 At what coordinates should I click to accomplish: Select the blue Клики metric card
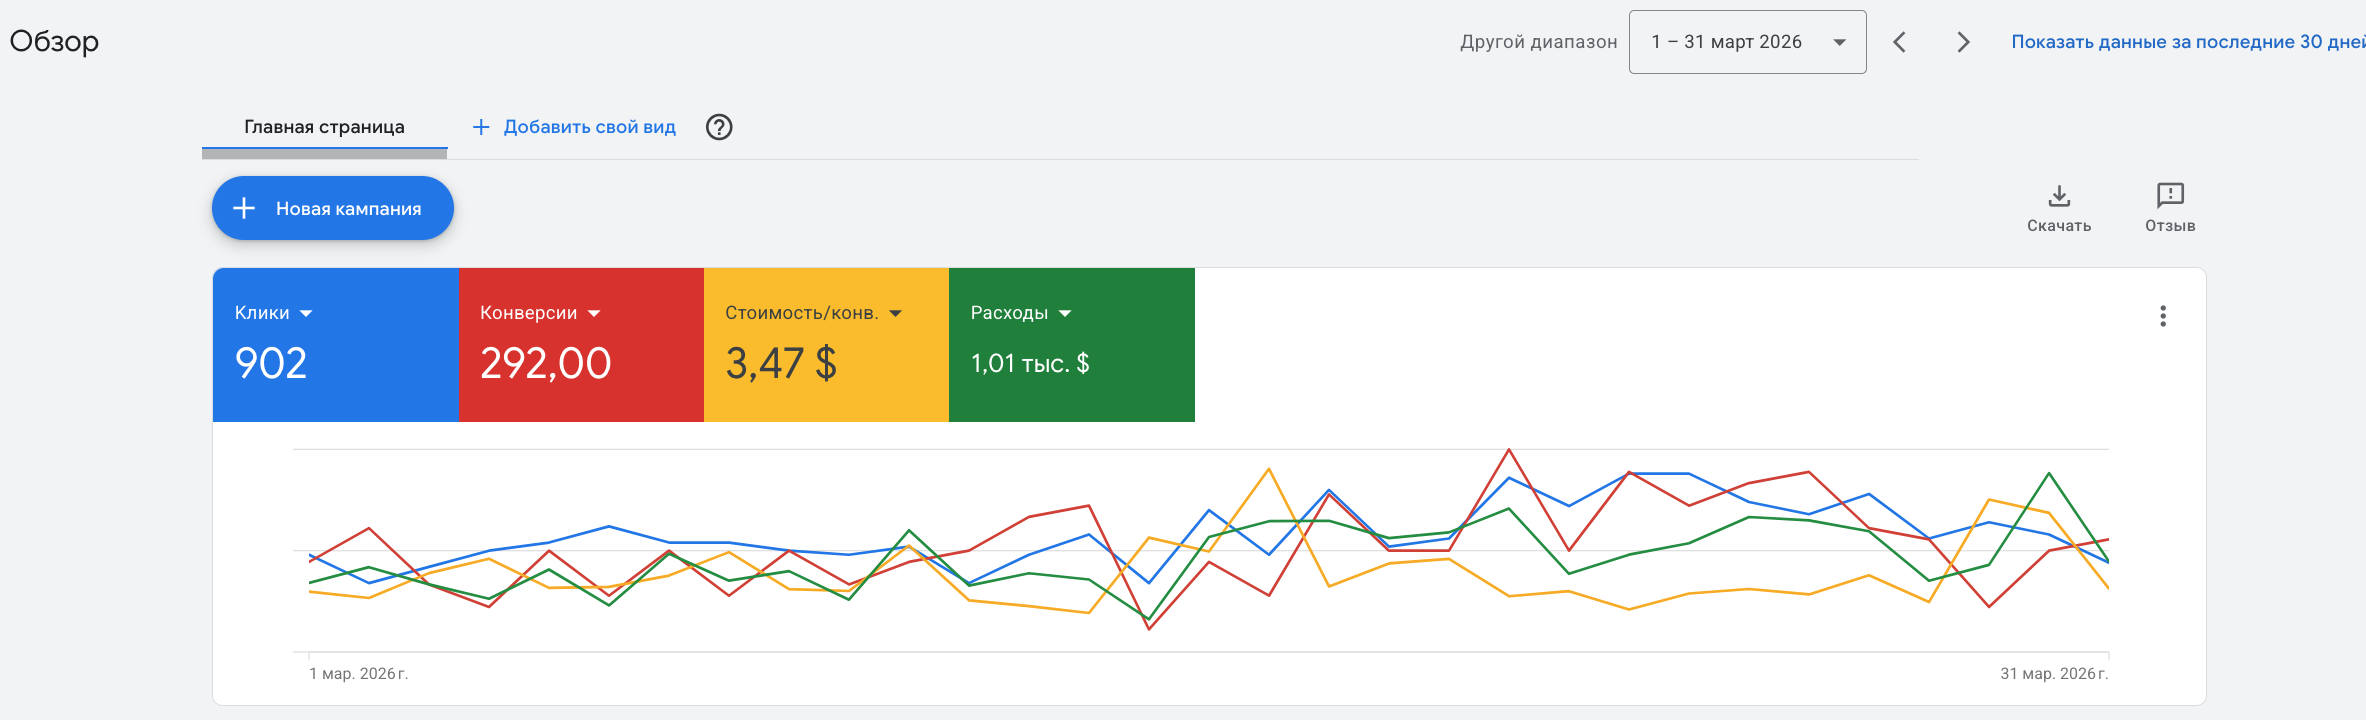(x=336, y=345)
